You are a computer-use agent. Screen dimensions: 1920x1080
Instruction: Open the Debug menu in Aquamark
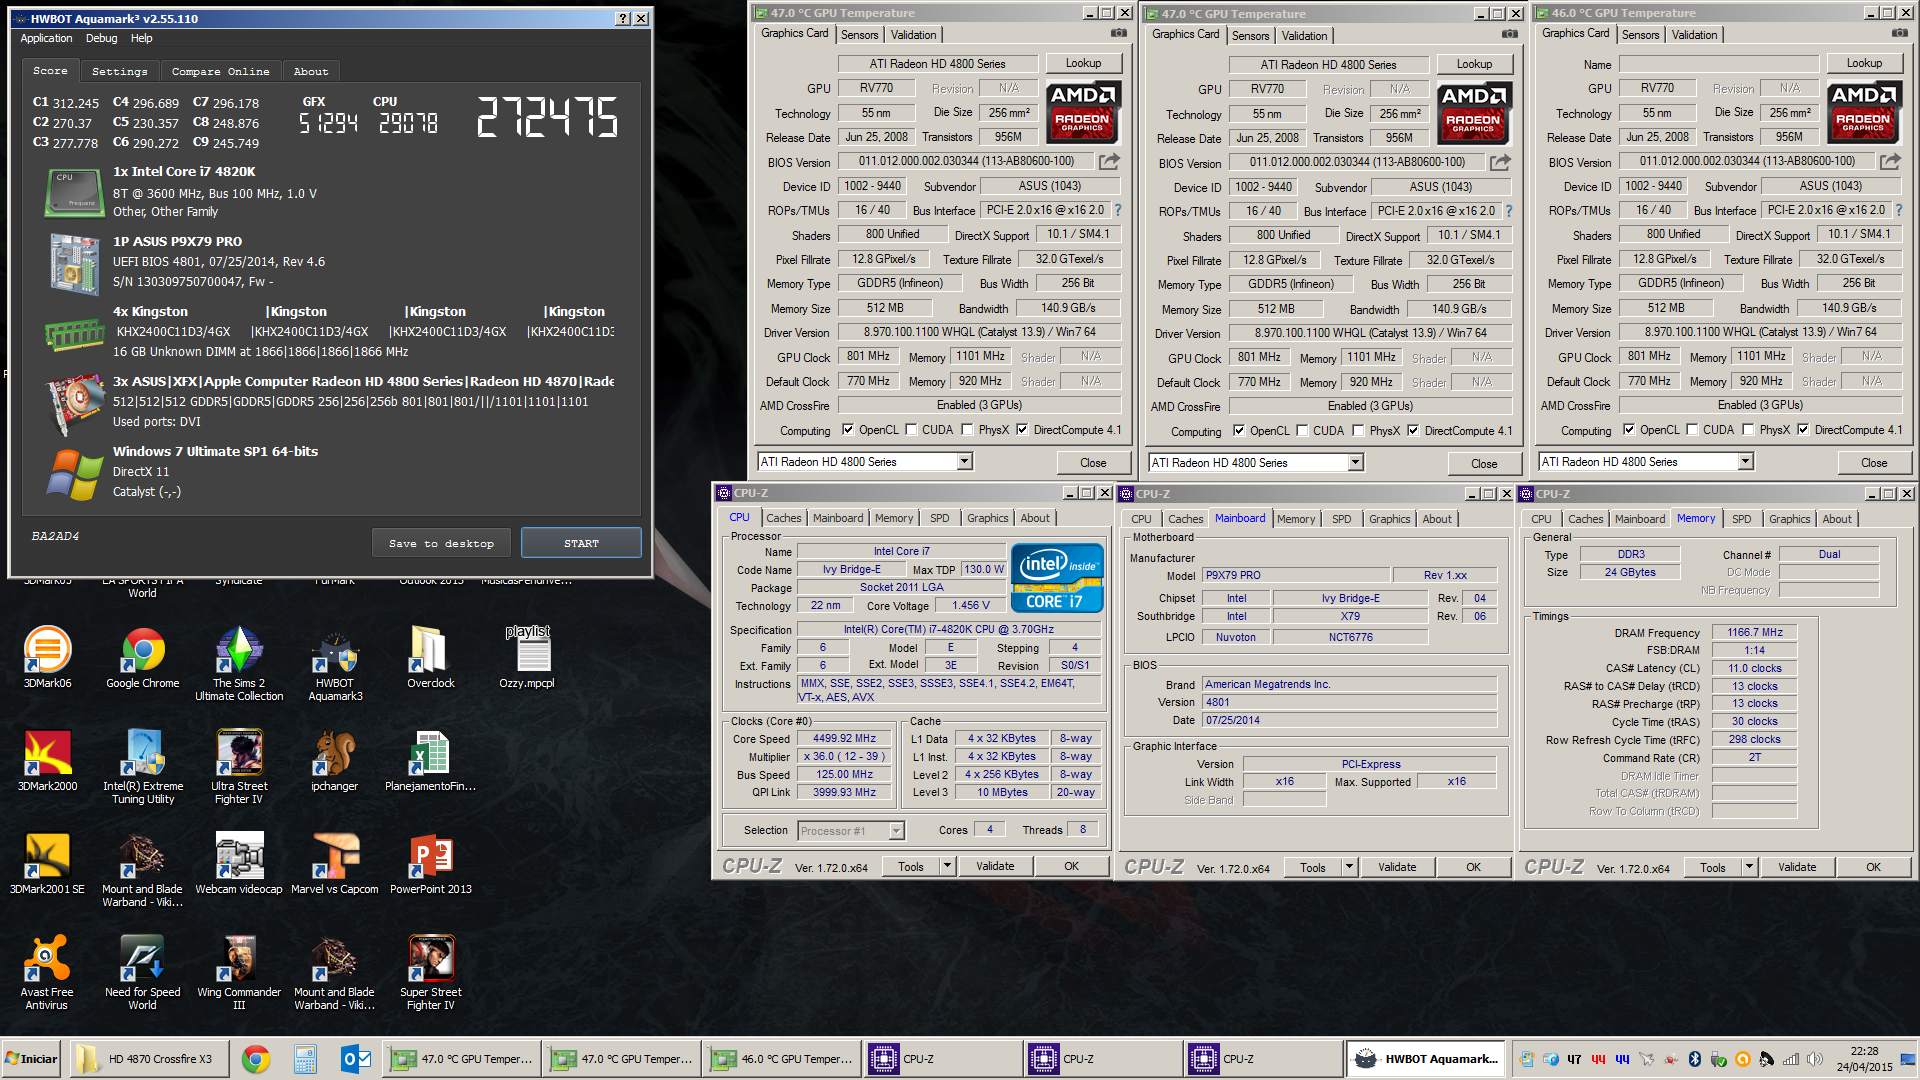pyautogui.click(x=101, y=38)
